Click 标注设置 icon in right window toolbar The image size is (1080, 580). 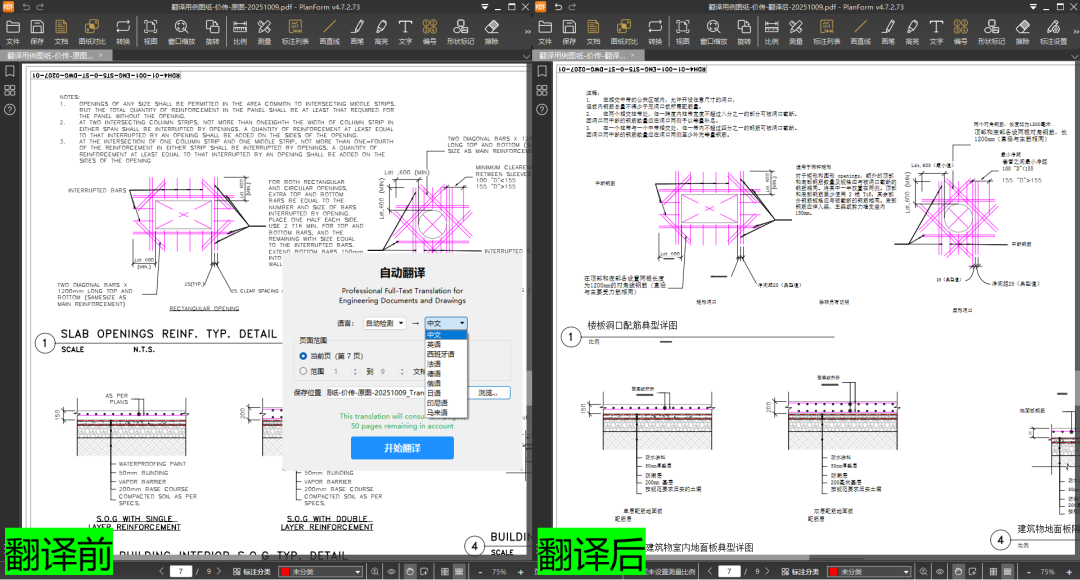[x=1056, y=31]
